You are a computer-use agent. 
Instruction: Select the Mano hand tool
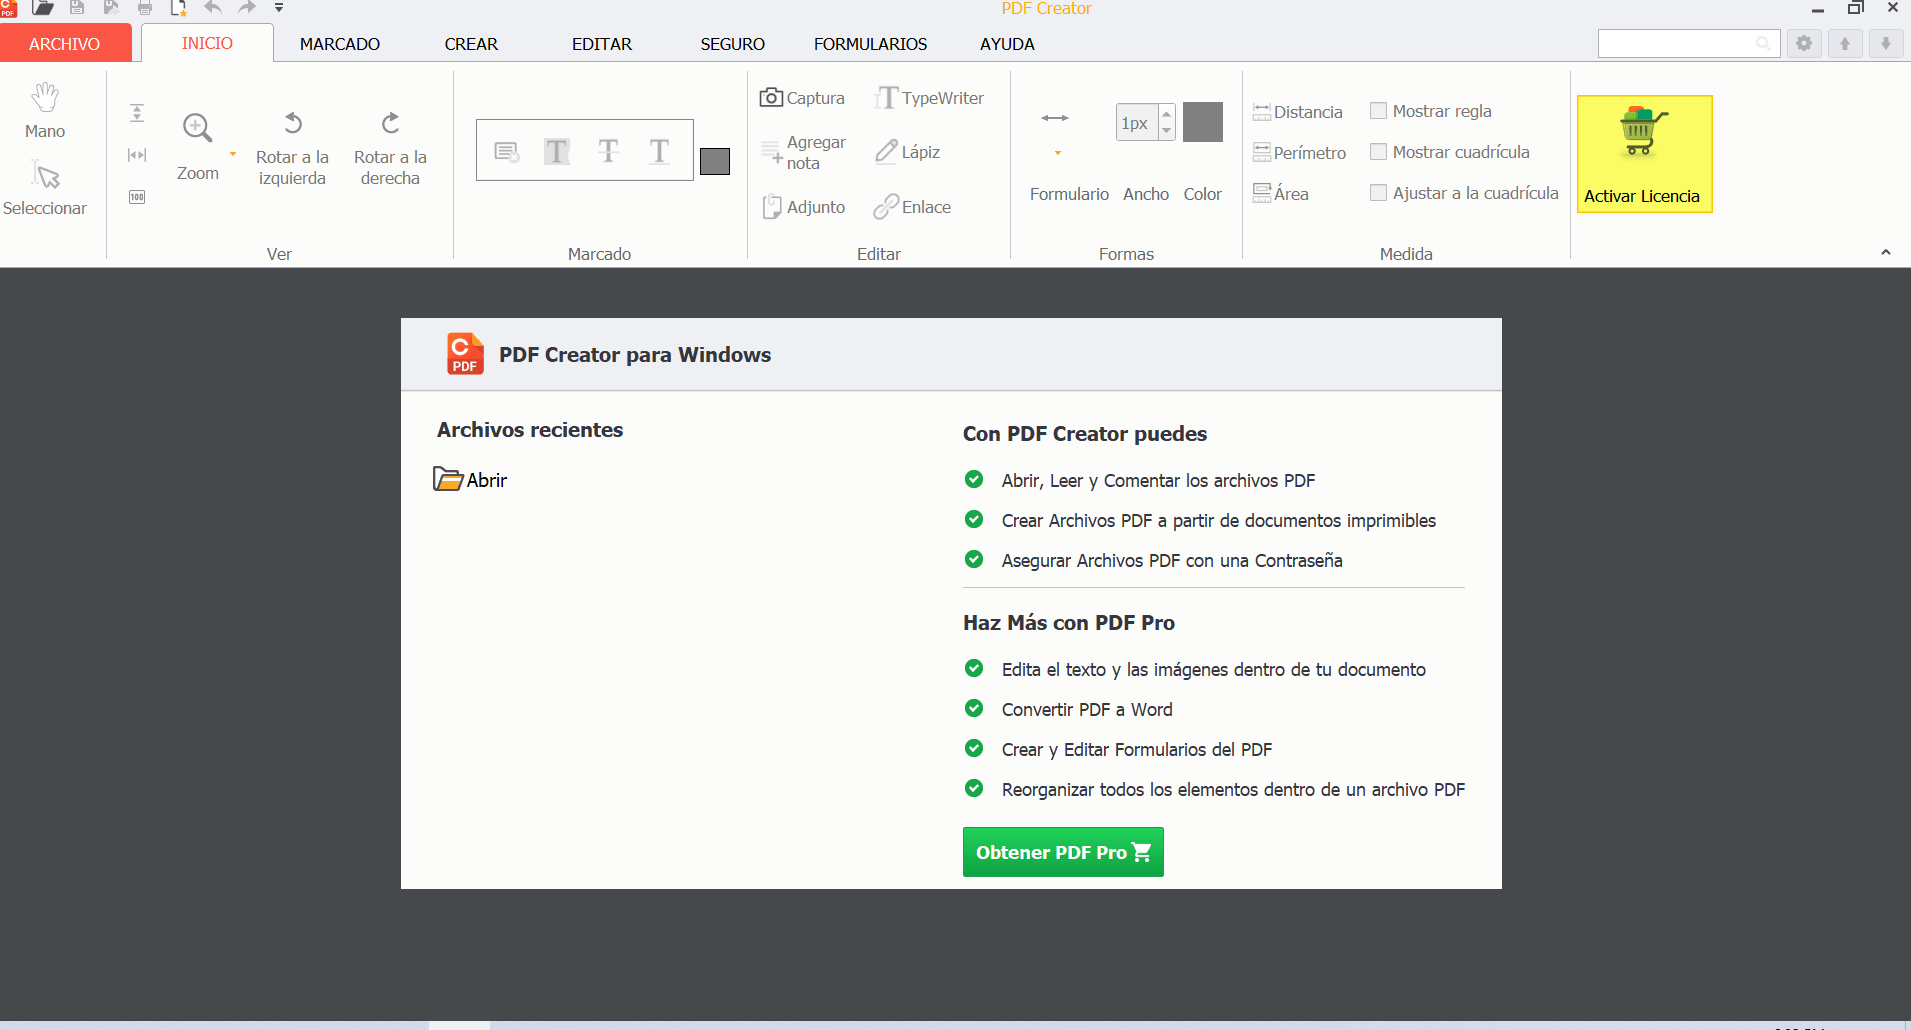(x=45, y=110)
